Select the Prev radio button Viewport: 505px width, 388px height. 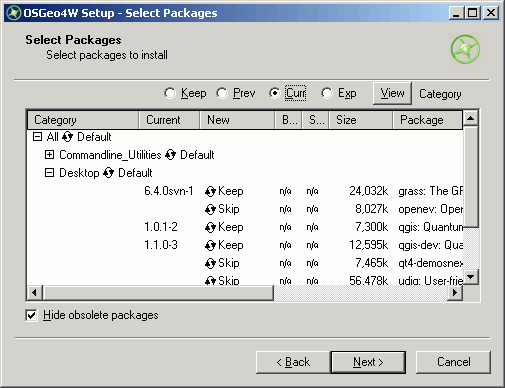point(222,93)
